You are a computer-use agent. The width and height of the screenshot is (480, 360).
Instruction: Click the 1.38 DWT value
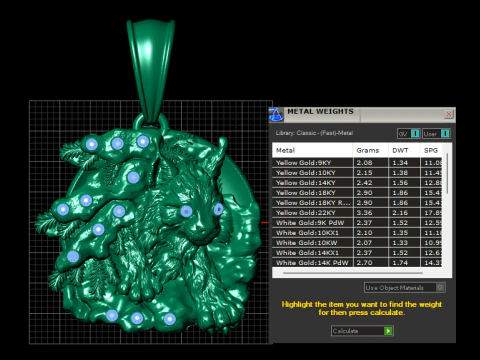pyautogui.click(x=400, y=173)
